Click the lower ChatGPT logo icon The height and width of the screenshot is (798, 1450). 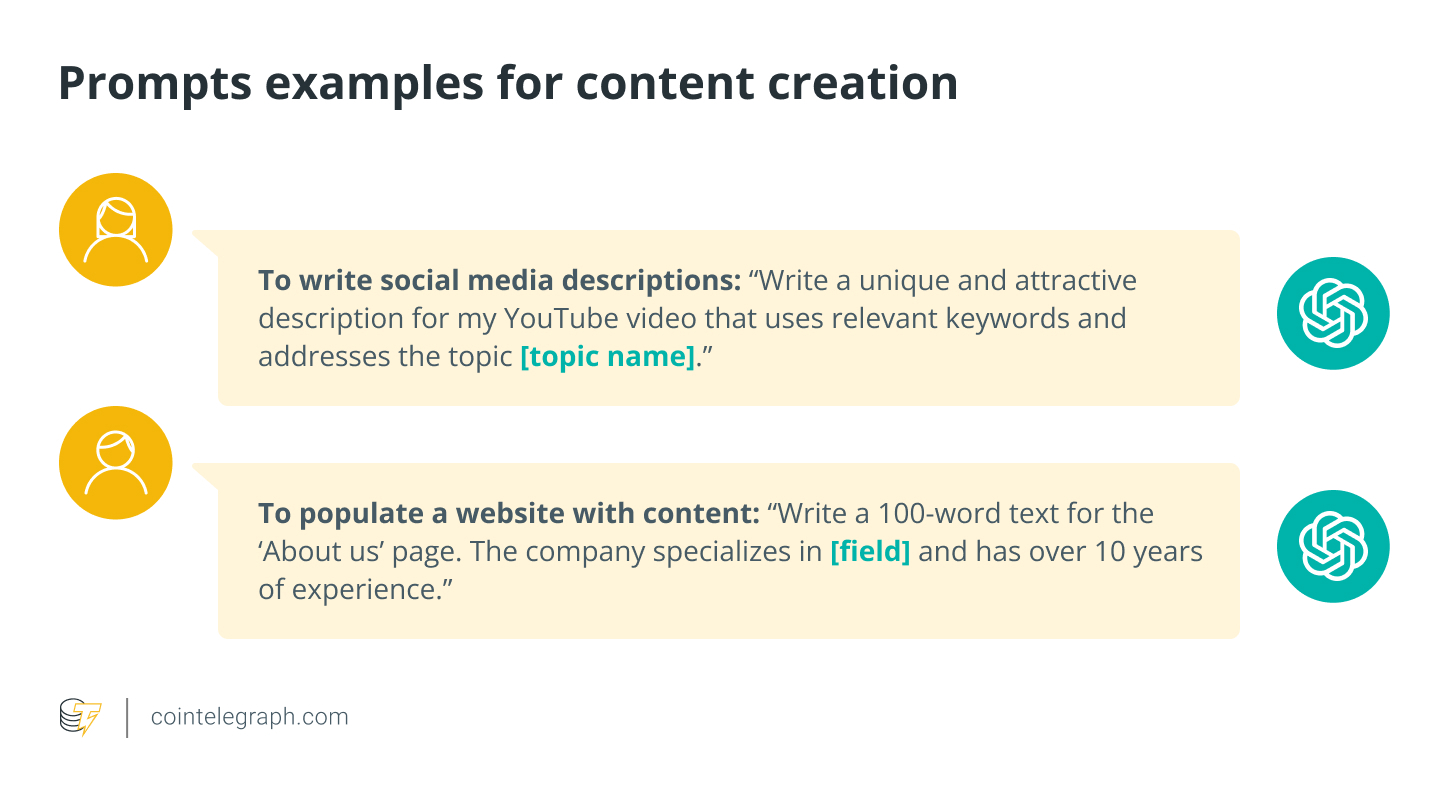pyautogui.click(x=1333, y=546)
